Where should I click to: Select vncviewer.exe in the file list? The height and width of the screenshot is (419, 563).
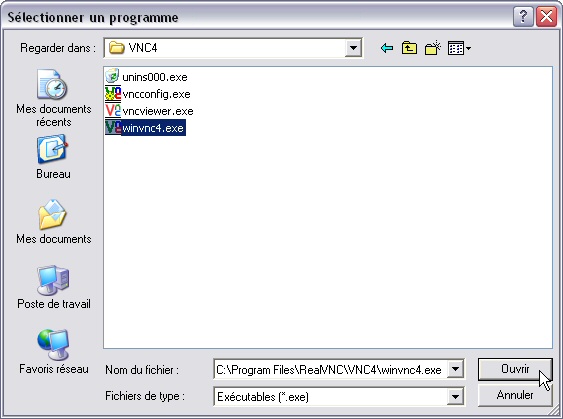[149, 111]
